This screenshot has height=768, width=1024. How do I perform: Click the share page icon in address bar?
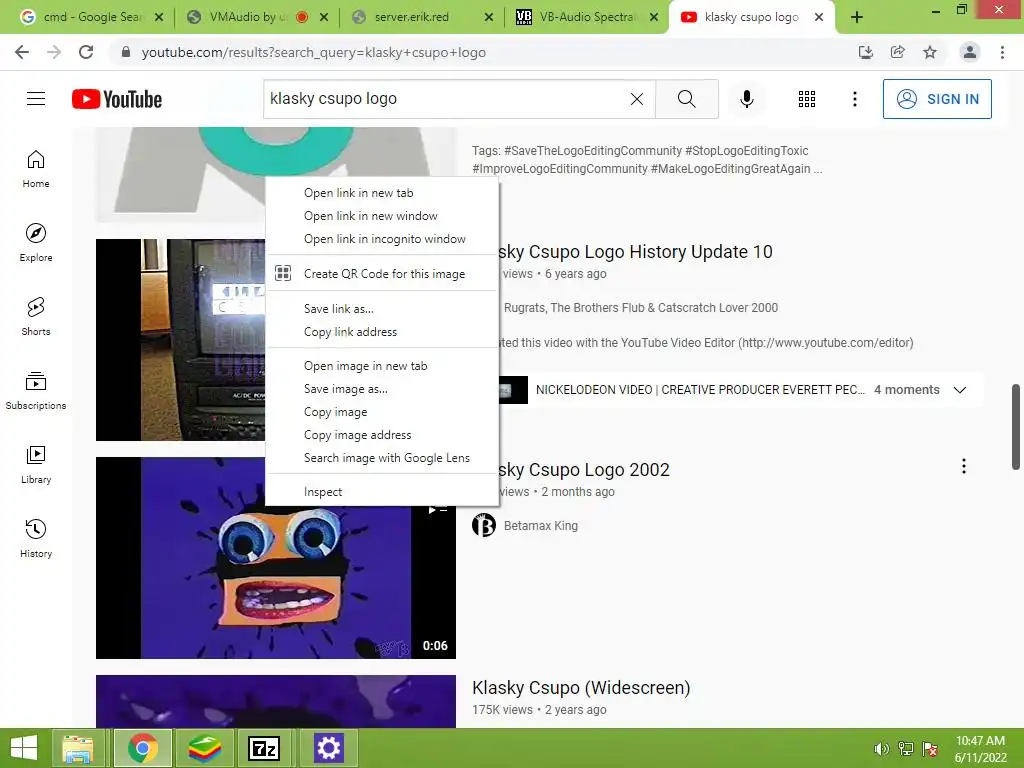(x=897, y=52)
